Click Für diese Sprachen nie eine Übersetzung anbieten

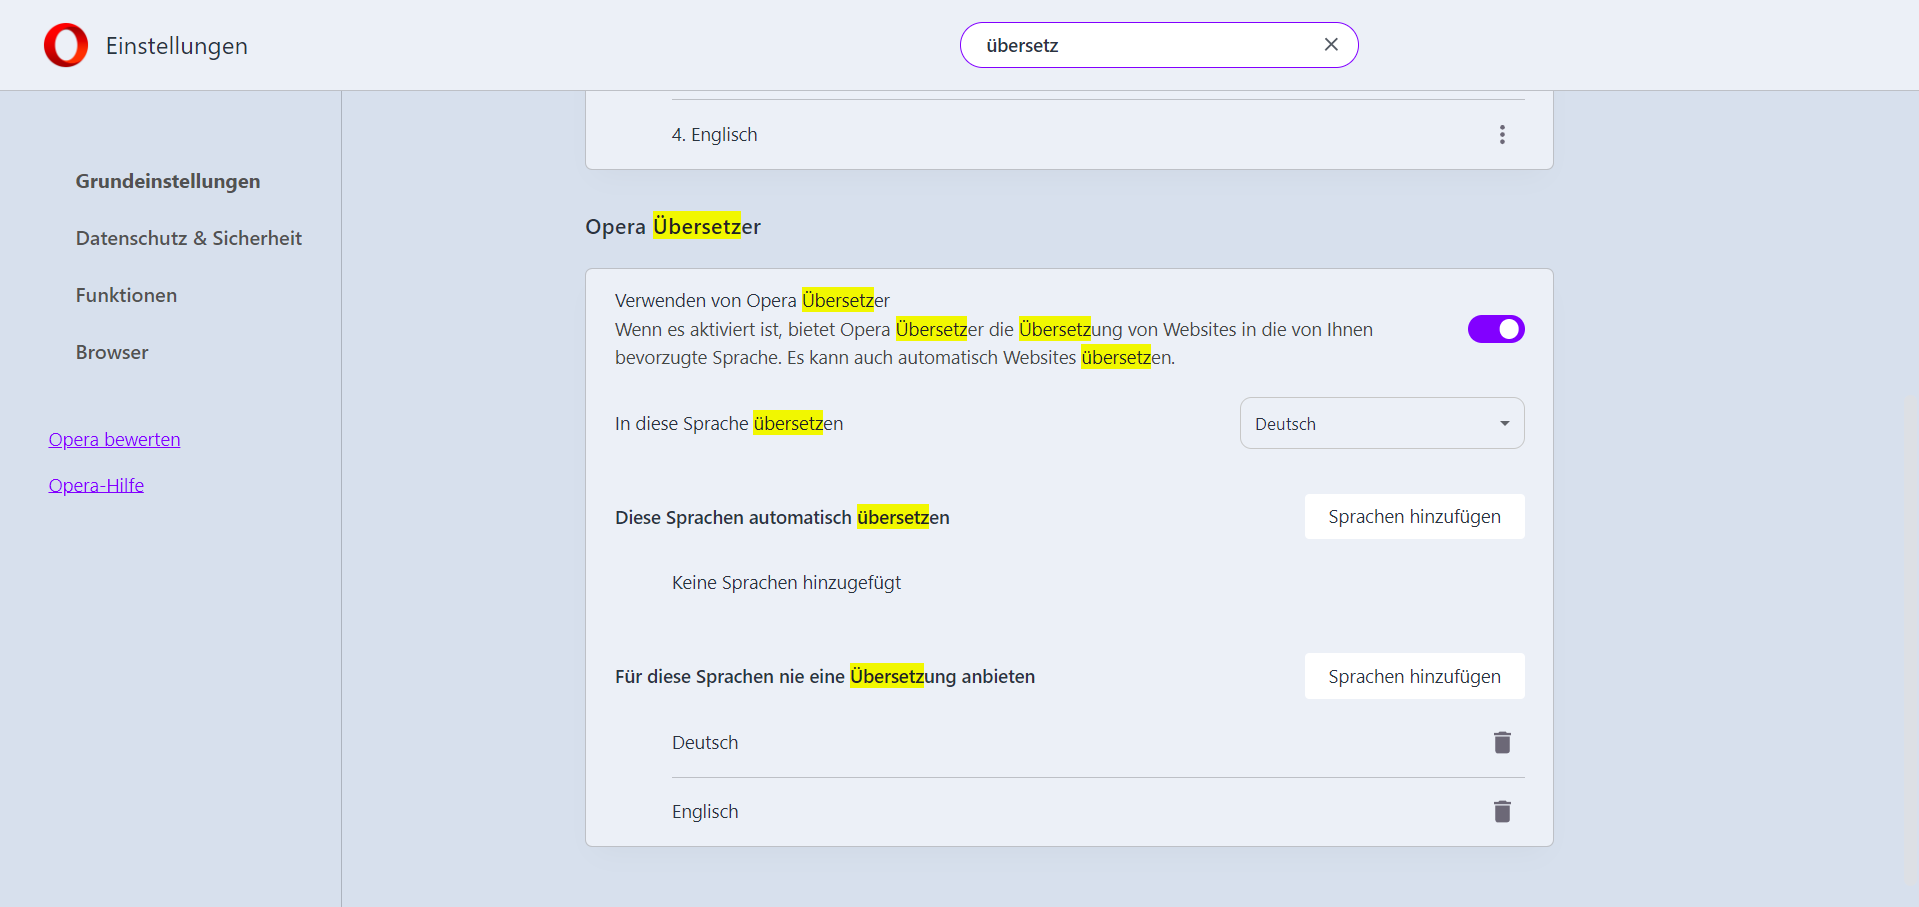825,676
